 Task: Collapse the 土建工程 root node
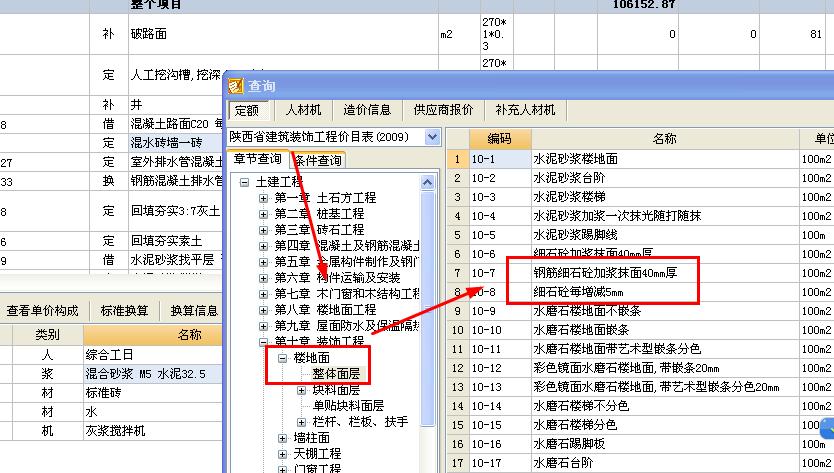[x=244, y=182]
